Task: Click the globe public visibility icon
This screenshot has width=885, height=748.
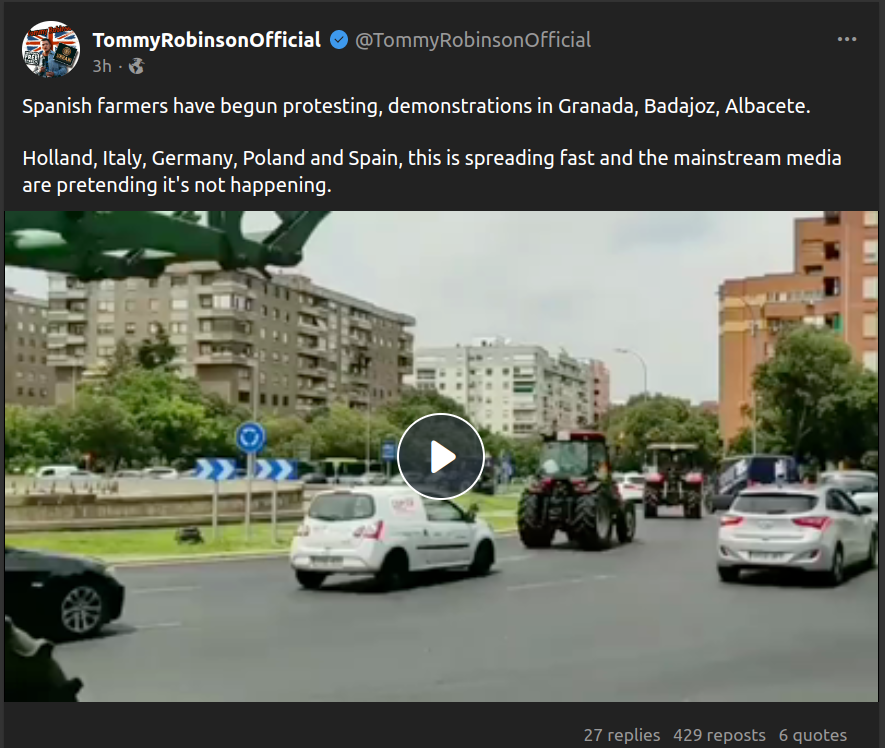Action: 136,66
